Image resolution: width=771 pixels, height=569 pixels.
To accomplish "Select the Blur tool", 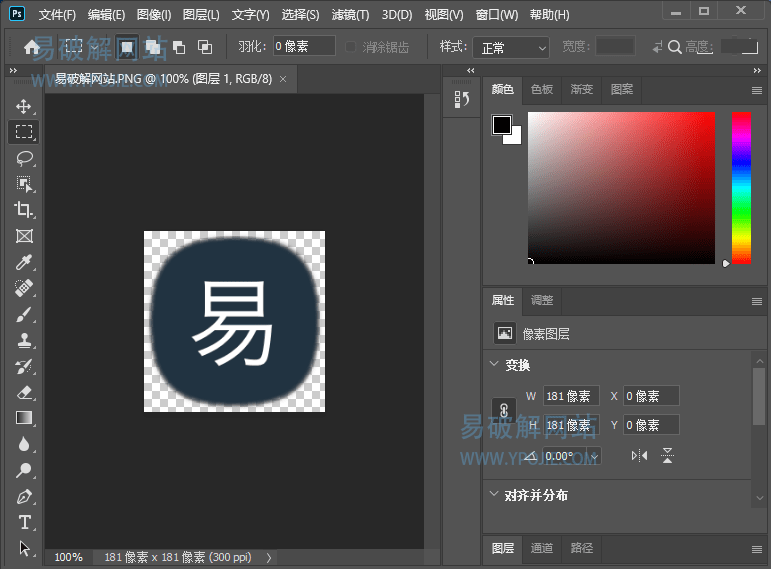I will [24, 444].
